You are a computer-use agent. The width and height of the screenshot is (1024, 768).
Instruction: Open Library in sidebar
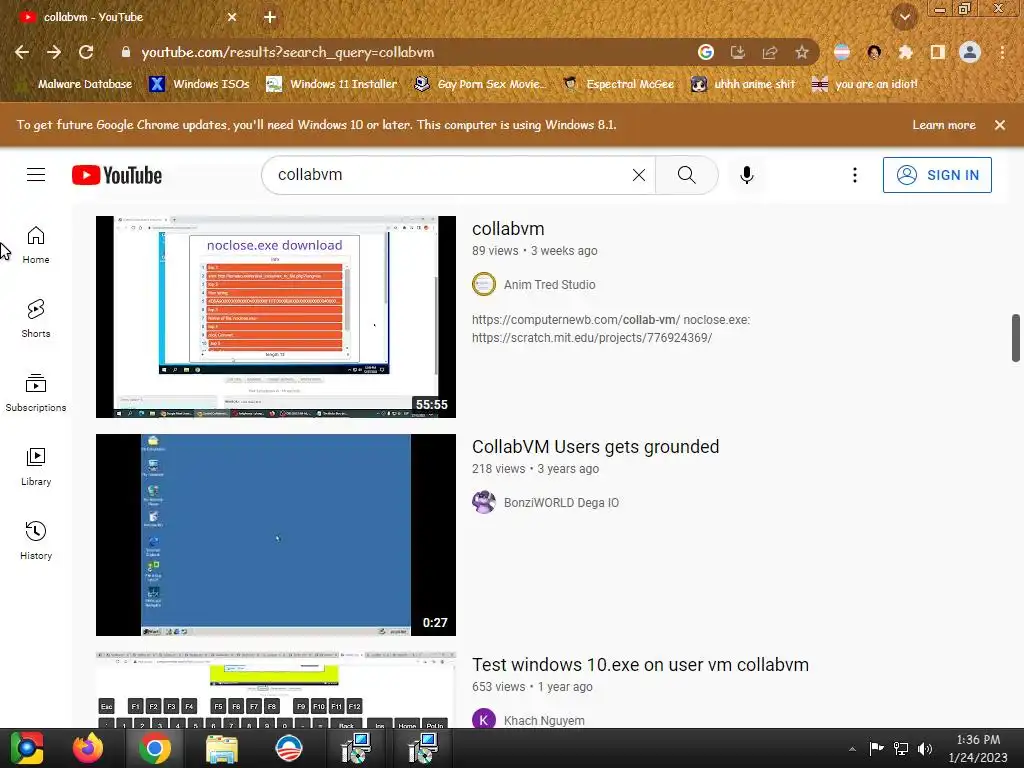(x=36, y=466)
